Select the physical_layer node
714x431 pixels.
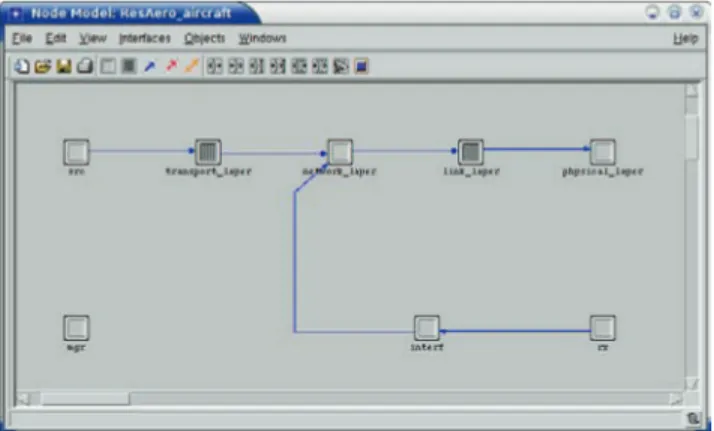coord(603,152)
